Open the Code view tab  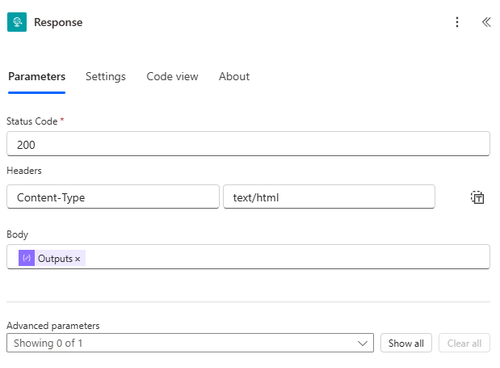172,76
